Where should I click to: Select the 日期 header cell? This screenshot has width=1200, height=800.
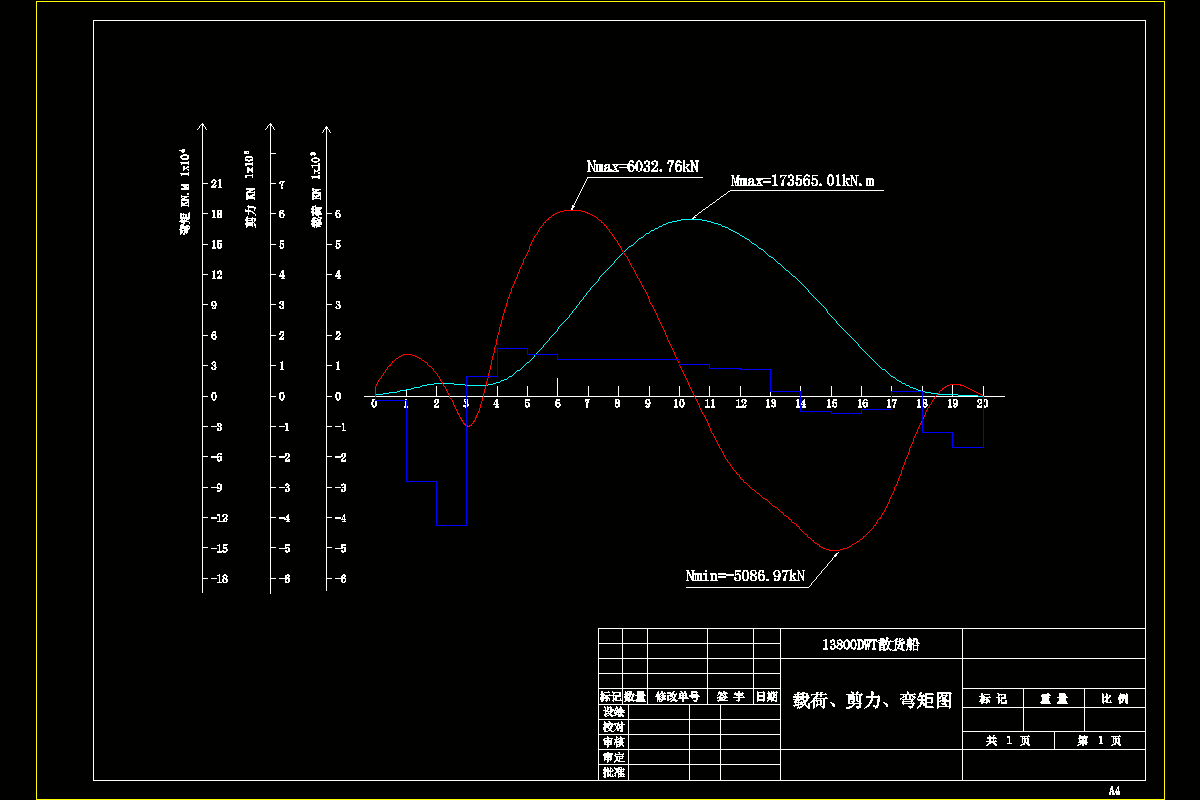coord(767,697)
